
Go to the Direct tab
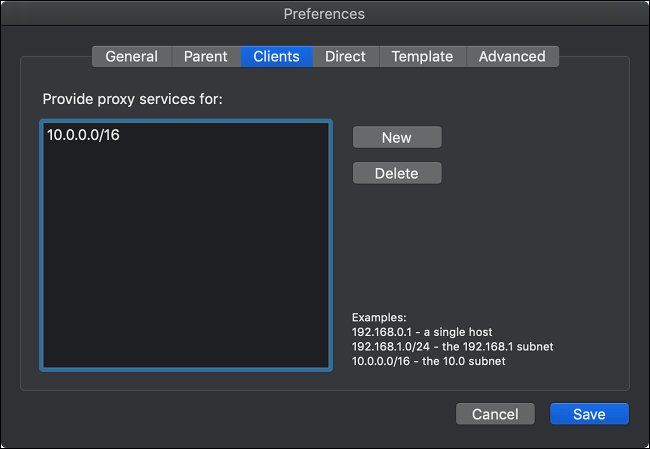click(x=345, y=57)
